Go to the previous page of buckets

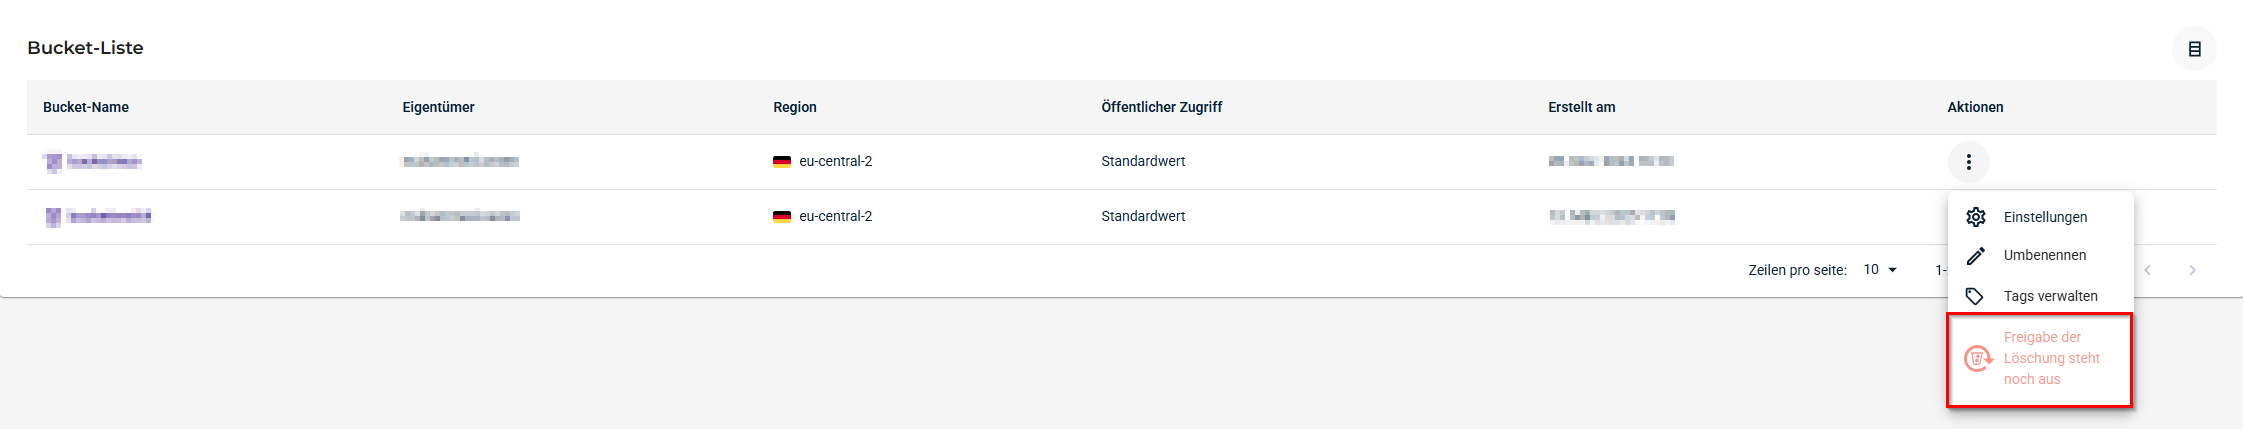2147,270
